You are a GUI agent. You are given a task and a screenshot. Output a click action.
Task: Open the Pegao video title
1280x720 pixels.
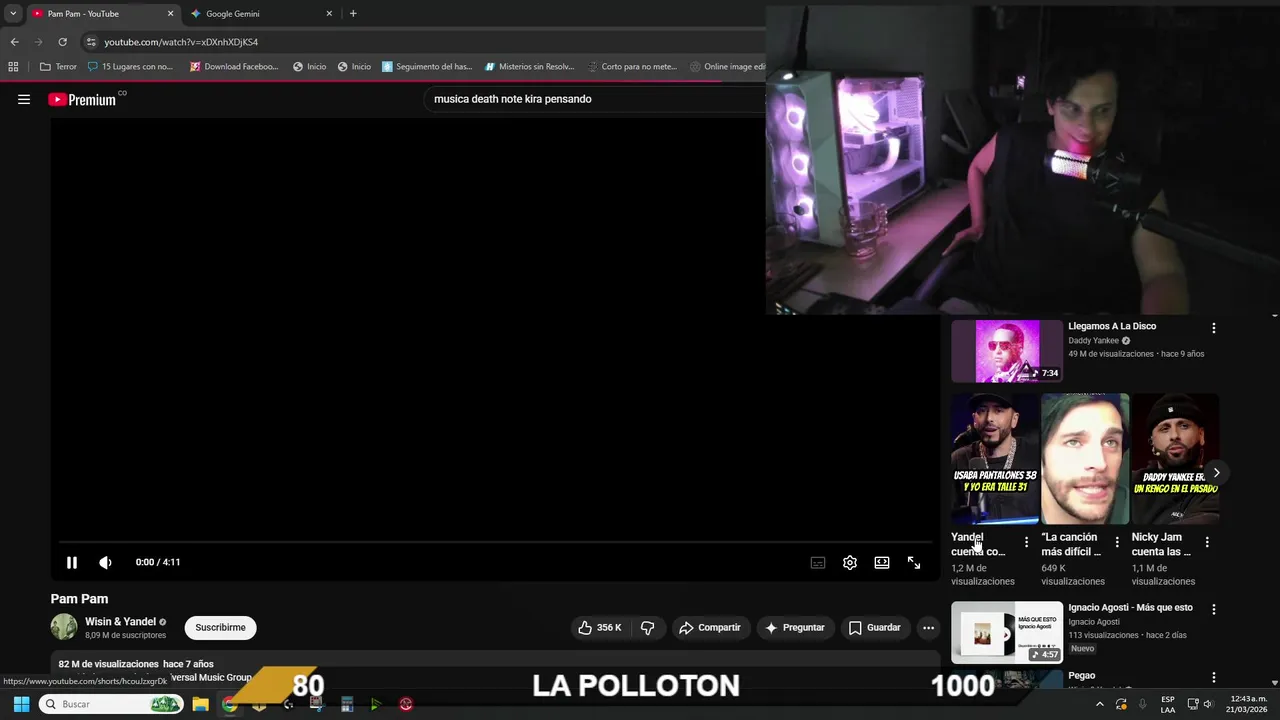point(1081,676)
